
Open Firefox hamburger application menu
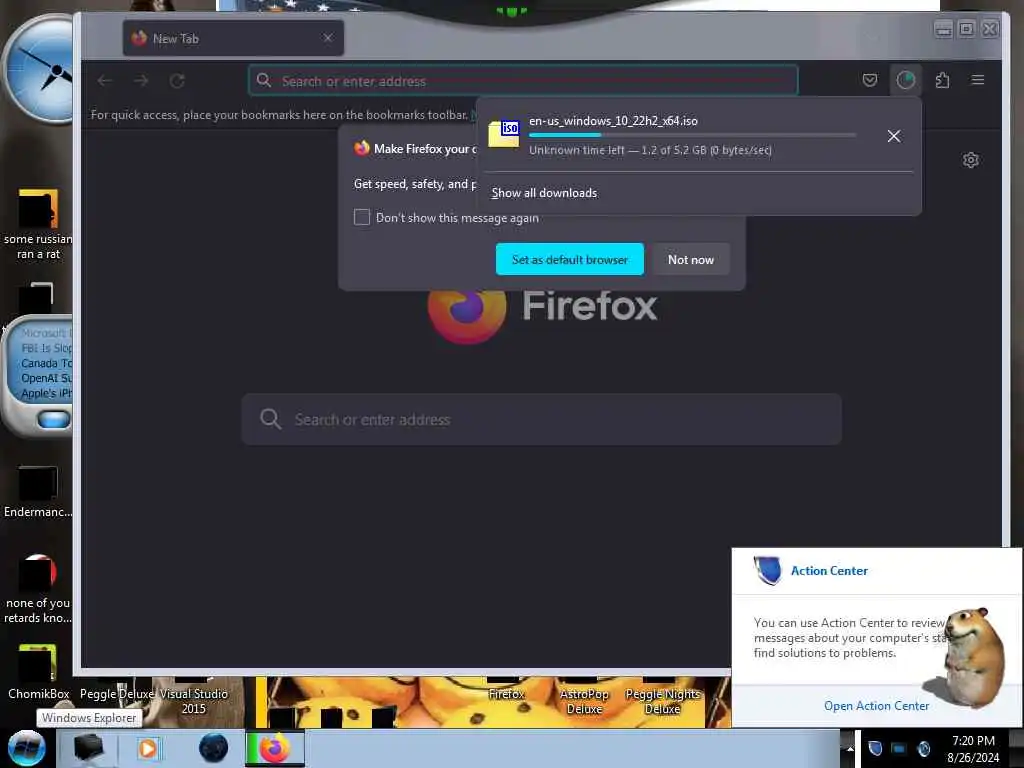point(978,80)
